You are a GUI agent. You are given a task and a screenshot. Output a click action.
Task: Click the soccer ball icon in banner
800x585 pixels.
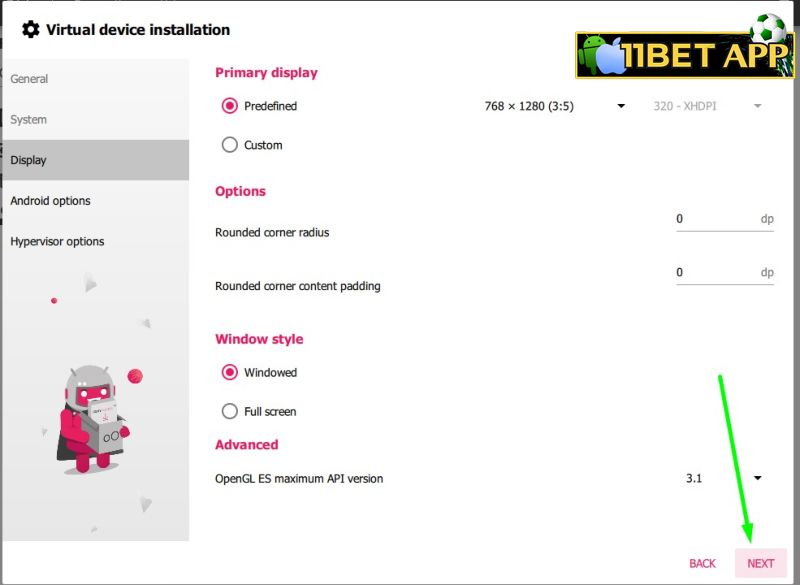(768, 29)
